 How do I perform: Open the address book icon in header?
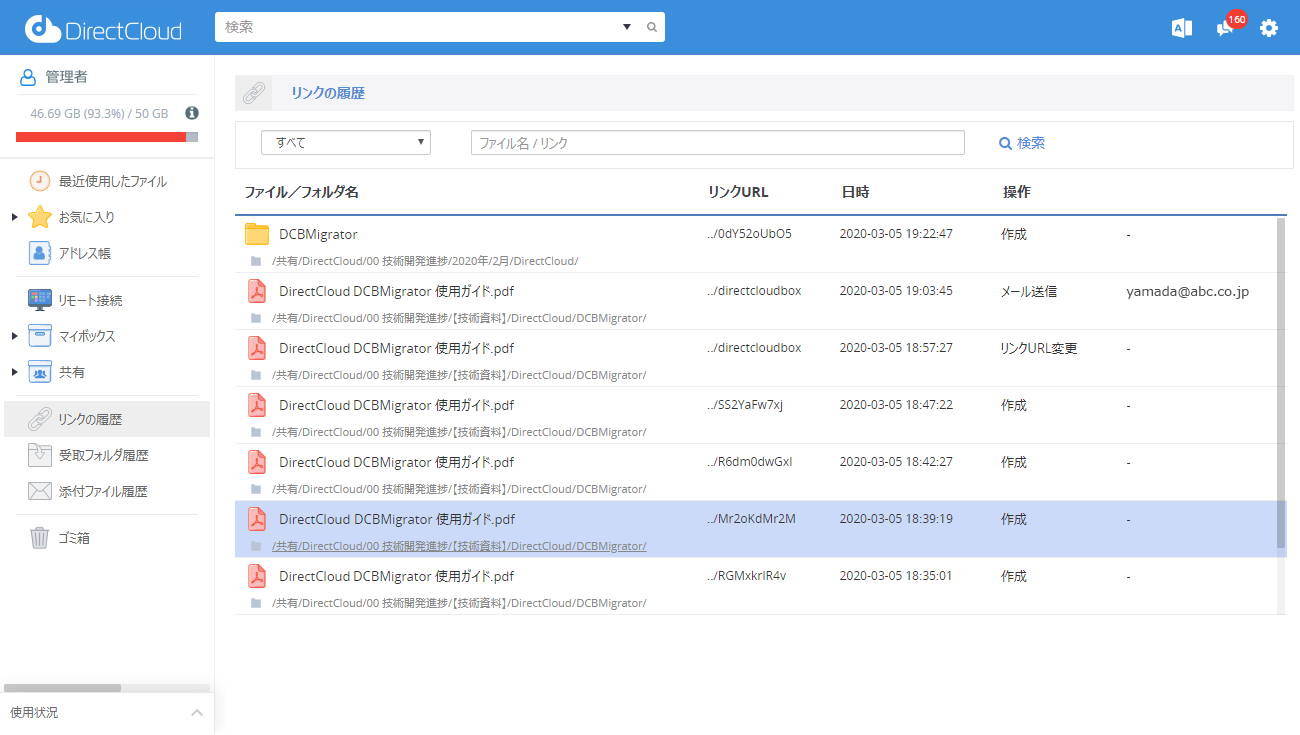coord(1182,28)
